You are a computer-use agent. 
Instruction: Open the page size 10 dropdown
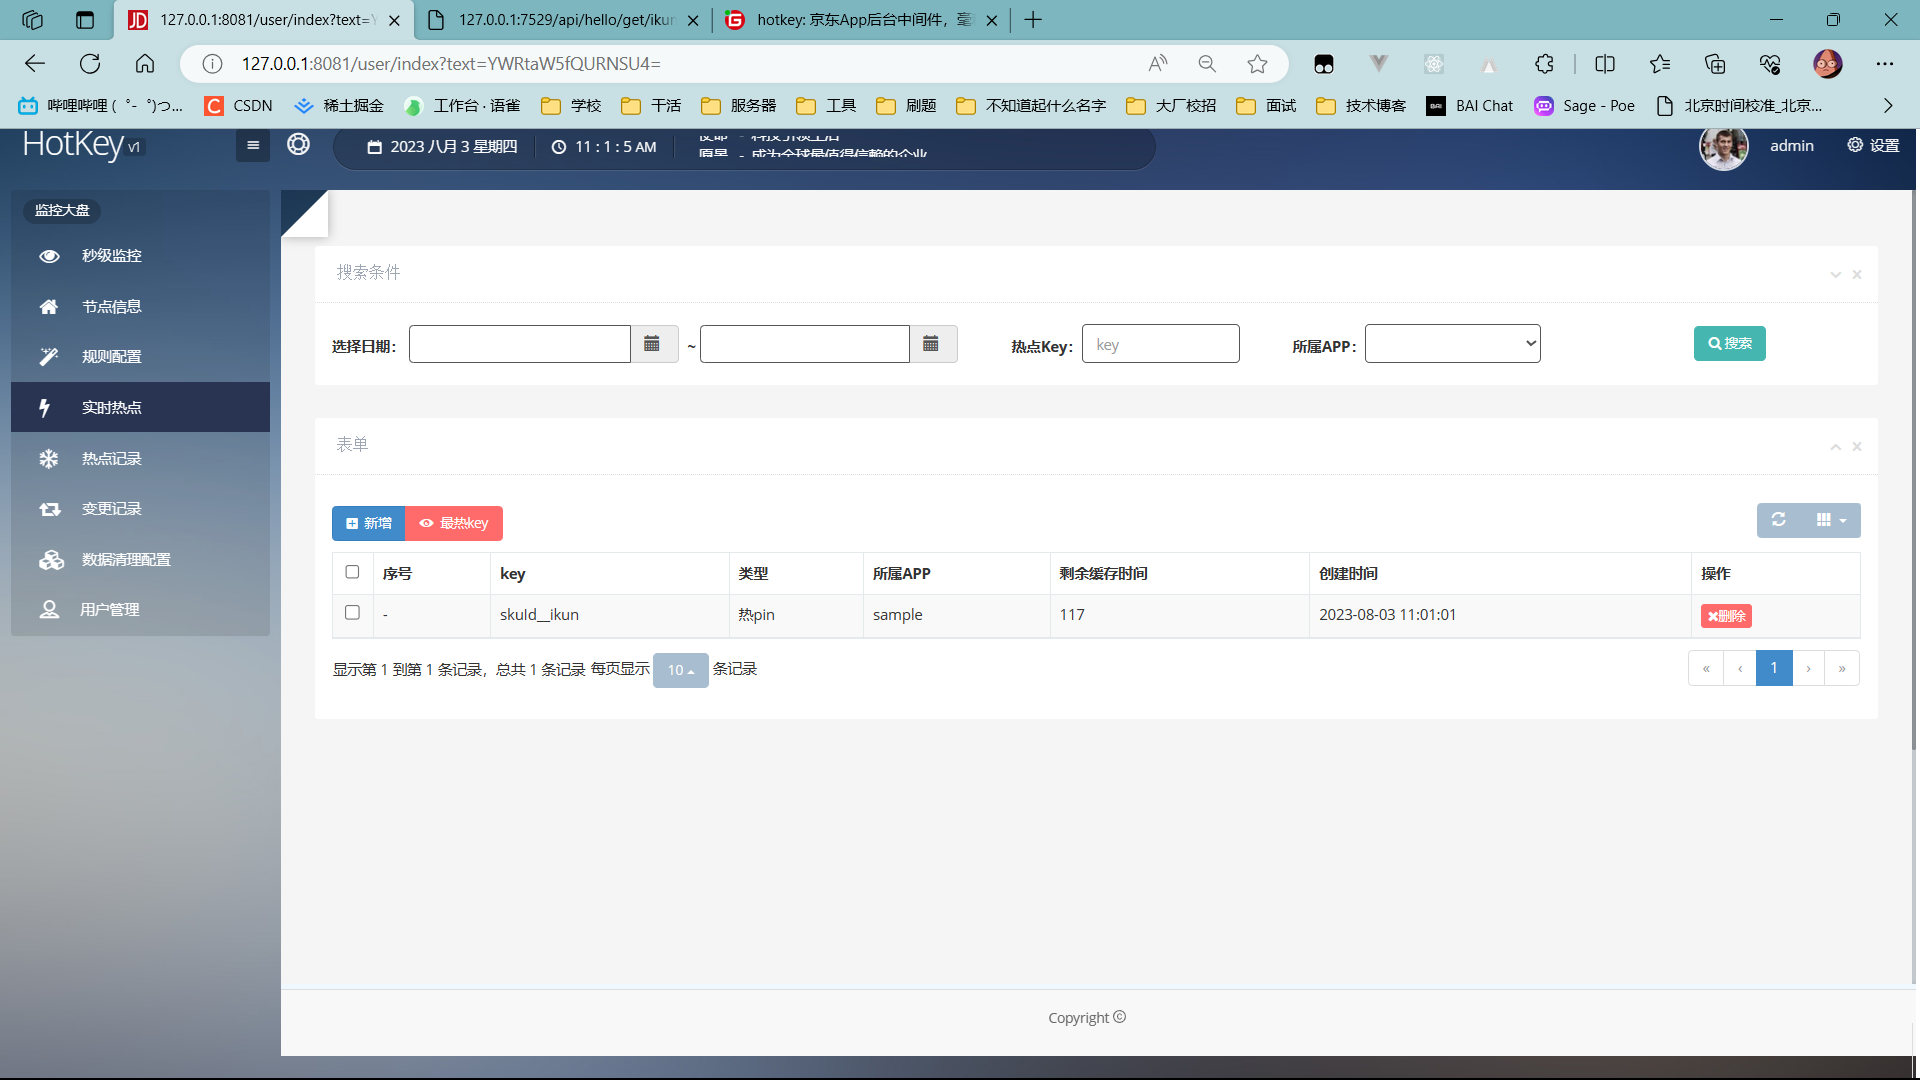click(x=680, y=670)
